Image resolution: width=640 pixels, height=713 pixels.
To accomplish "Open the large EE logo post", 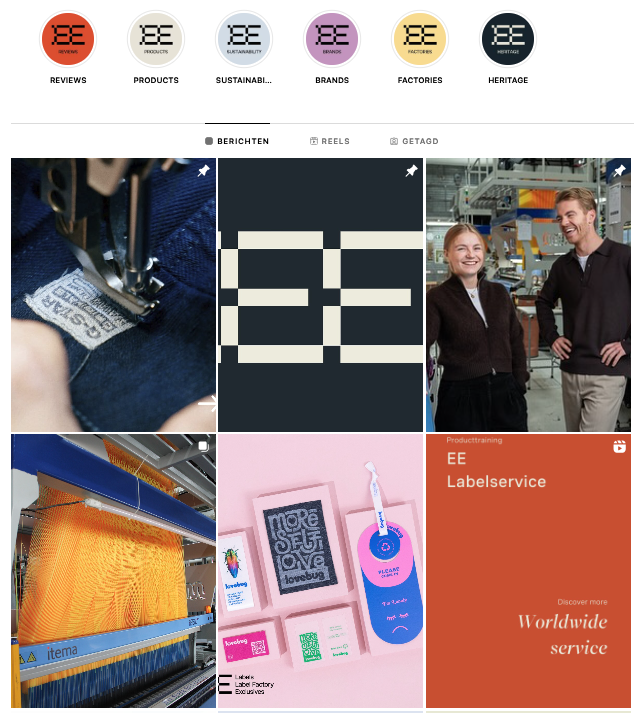I will (320, 295).
